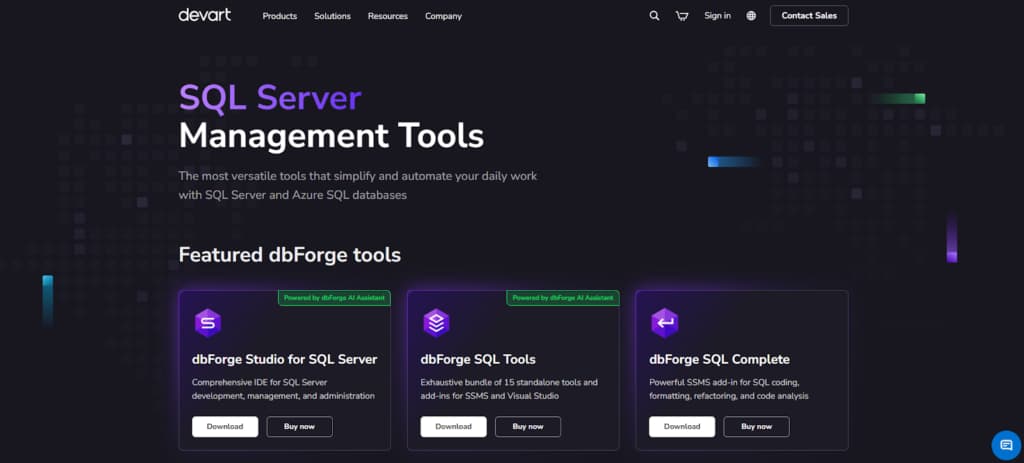The image size is (1024, 463).
Task: Click the dbForge SQL Tools stacked-layers icon
Action: click(x=436, y=323)
